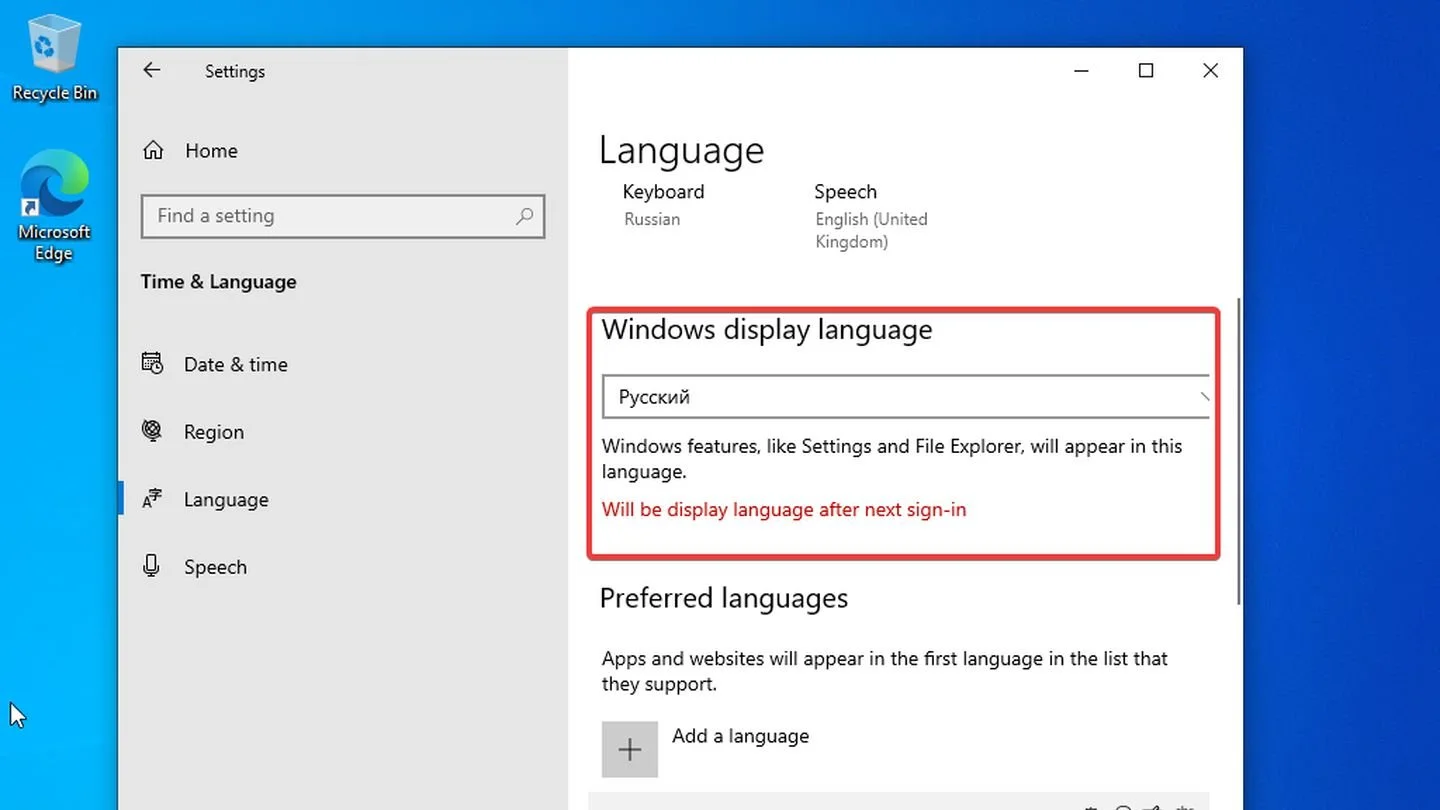Click the plus icon for Add a language
Viewport: 1440px width, 810px height.
click(x=630, y=749)
